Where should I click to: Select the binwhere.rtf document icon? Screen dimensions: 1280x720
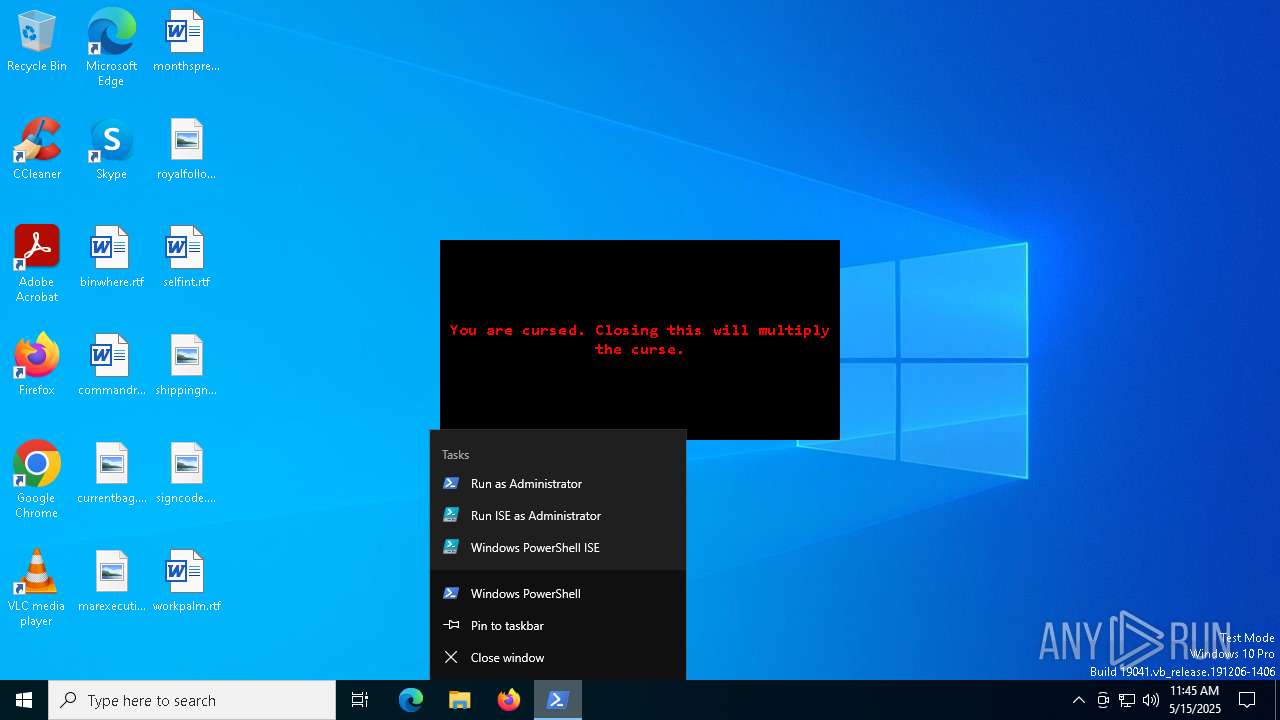(111, 258)
